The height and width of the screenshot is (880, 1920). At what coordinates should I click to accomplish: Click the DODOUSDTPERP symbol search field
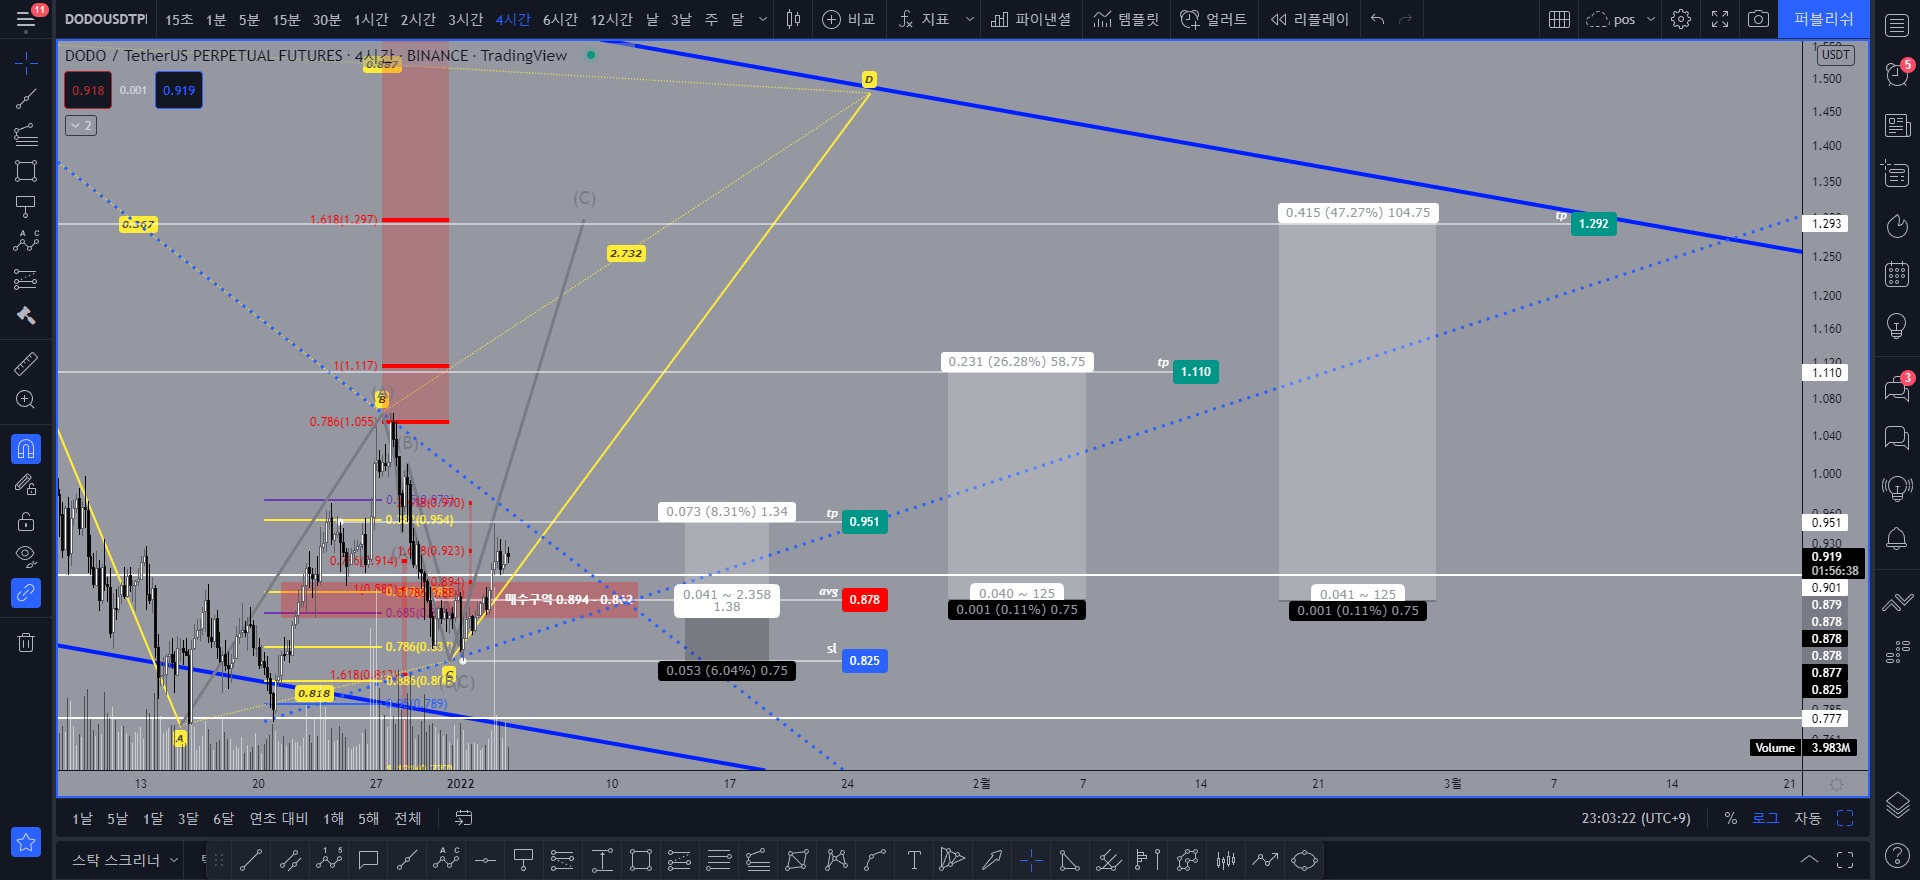(106, 19)
